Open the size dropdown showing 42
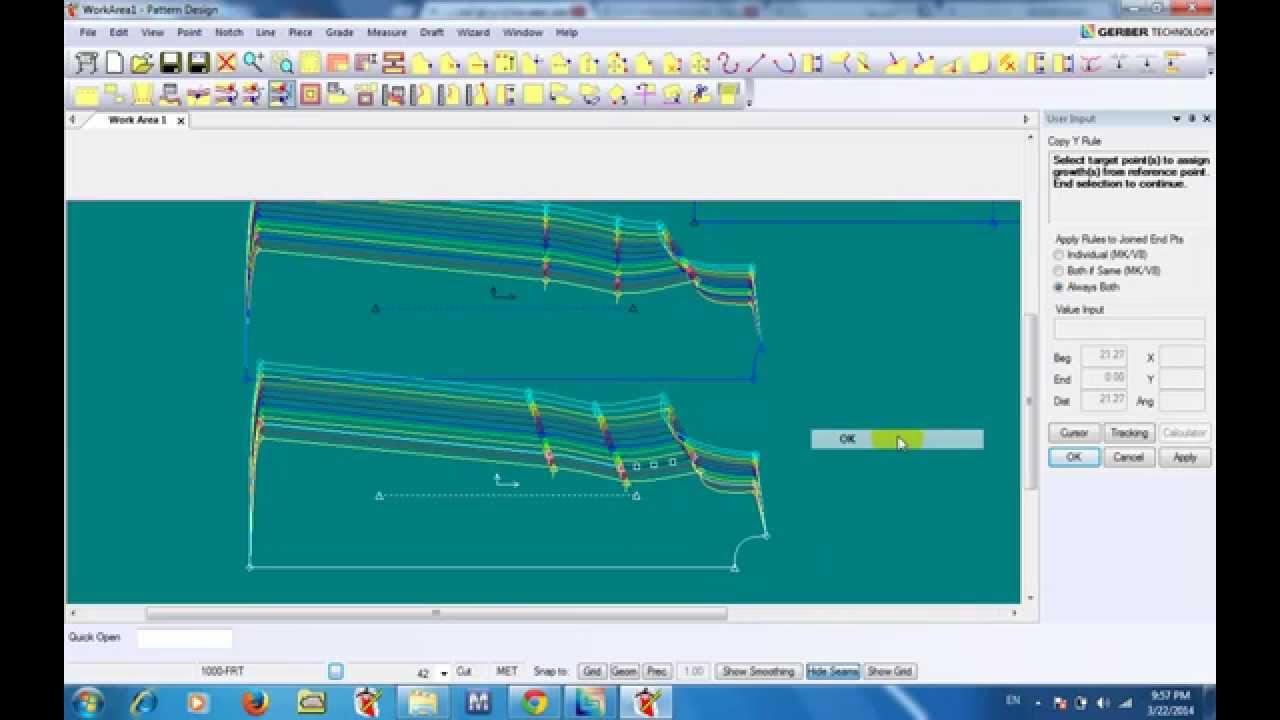1280x720 pixels. coord(443,672)
